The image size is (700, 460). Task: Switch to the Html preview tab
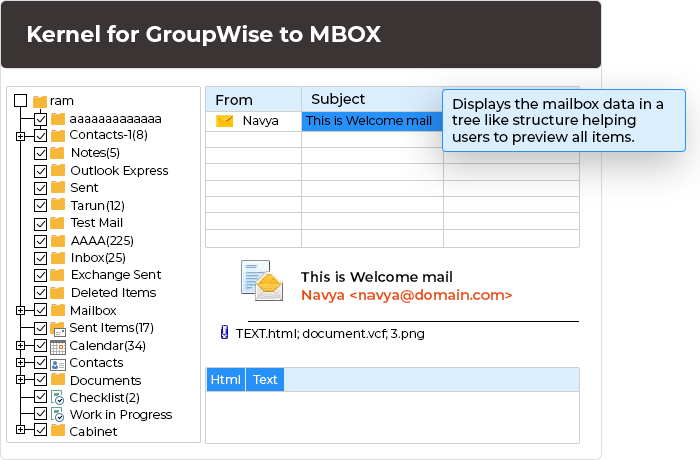click(x=225, y=380)
